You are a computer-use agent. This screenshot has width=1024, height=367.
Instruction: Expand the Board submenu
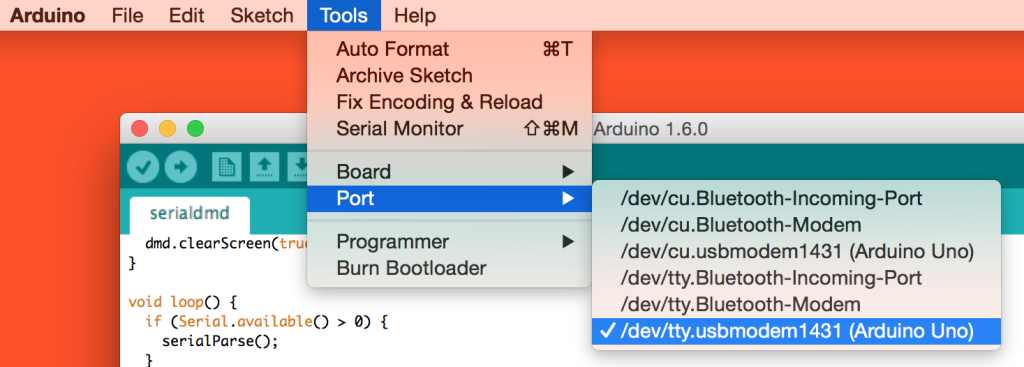pos(449,172)
